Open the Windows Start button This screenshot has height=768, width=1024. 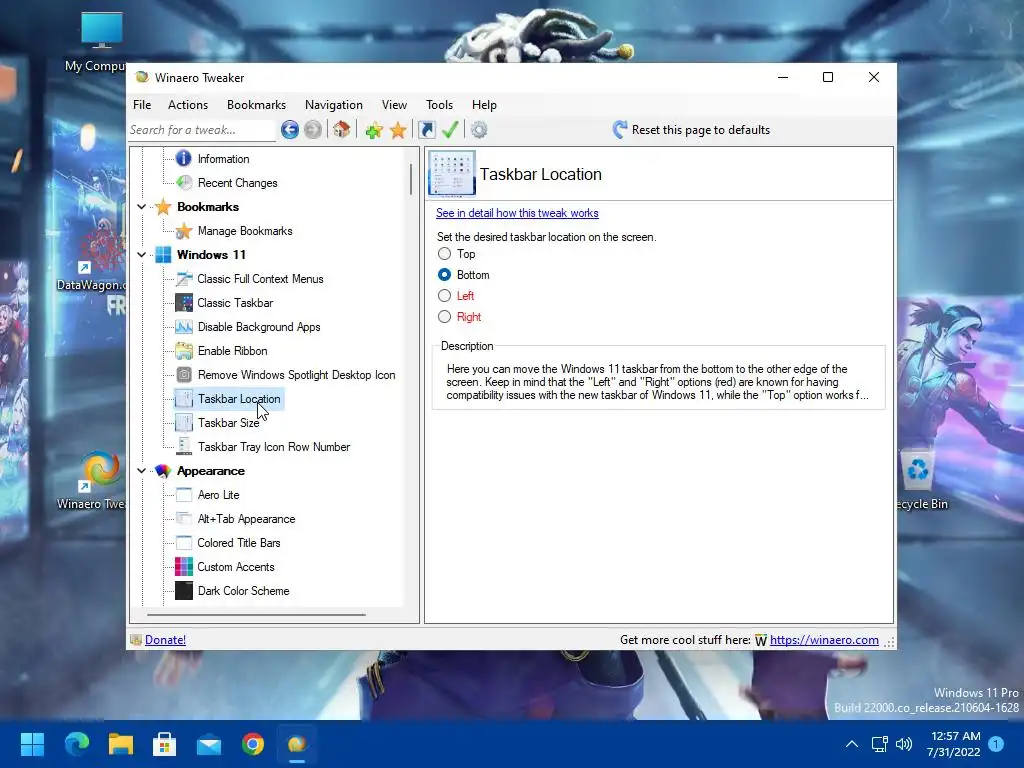pyautogui.click(x=32, y=744)
